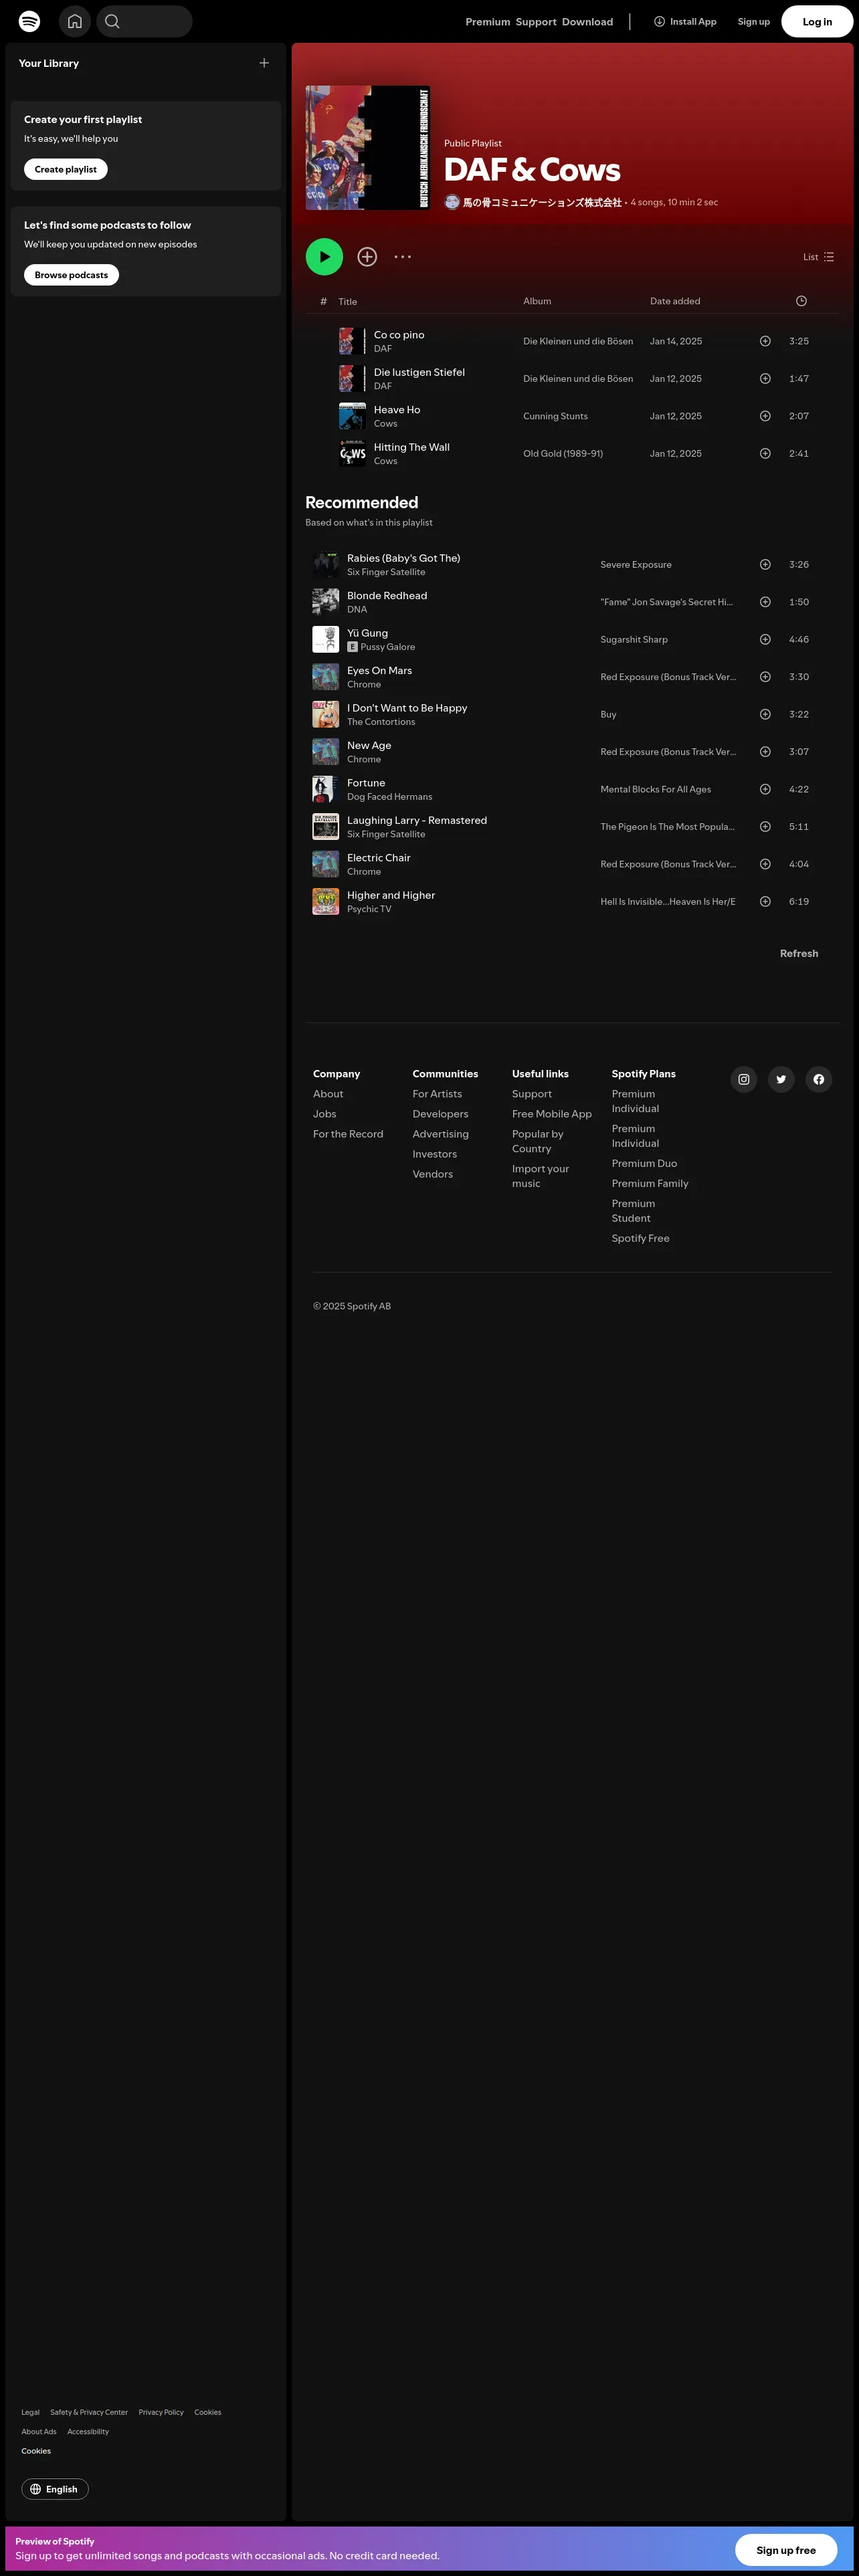Open Severe Exposure album link
This screenshot has width=859, height=2576.
[636, 565]
